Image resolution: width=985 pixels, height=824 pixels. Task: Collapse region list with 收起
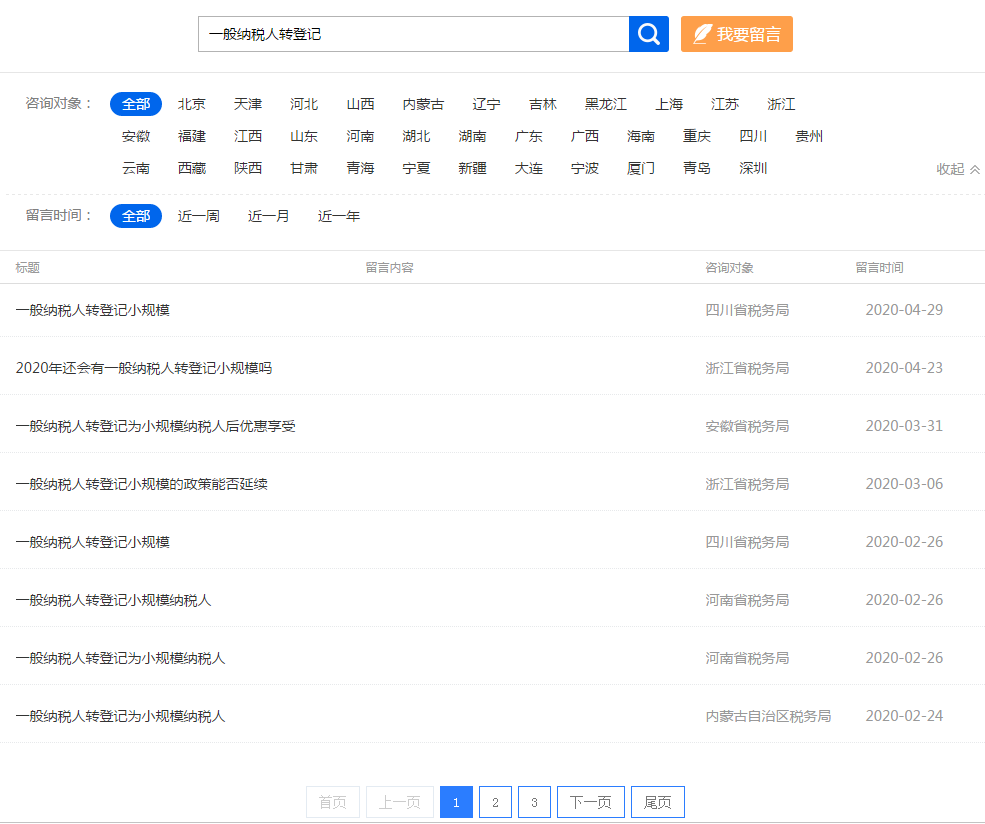(x=957, y=169)
